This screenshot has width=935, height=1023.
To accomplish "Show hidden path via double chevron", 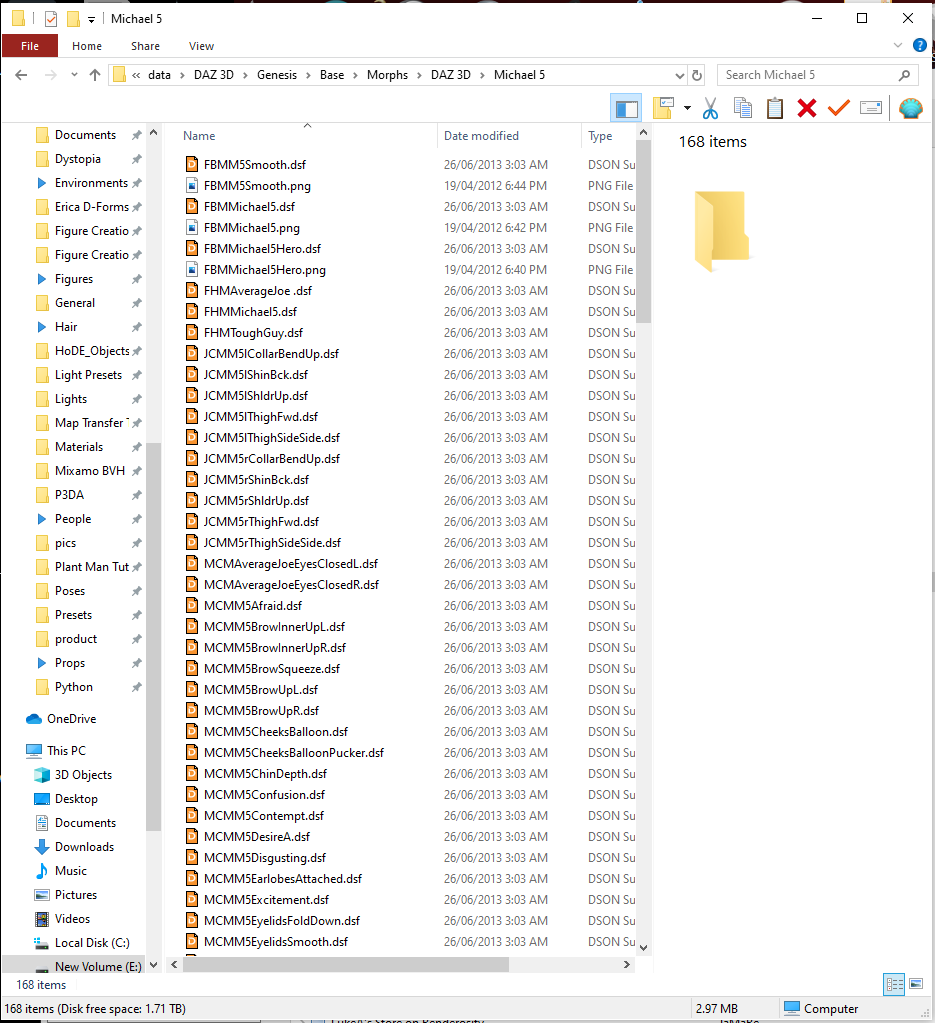I will tap(136, 76).
